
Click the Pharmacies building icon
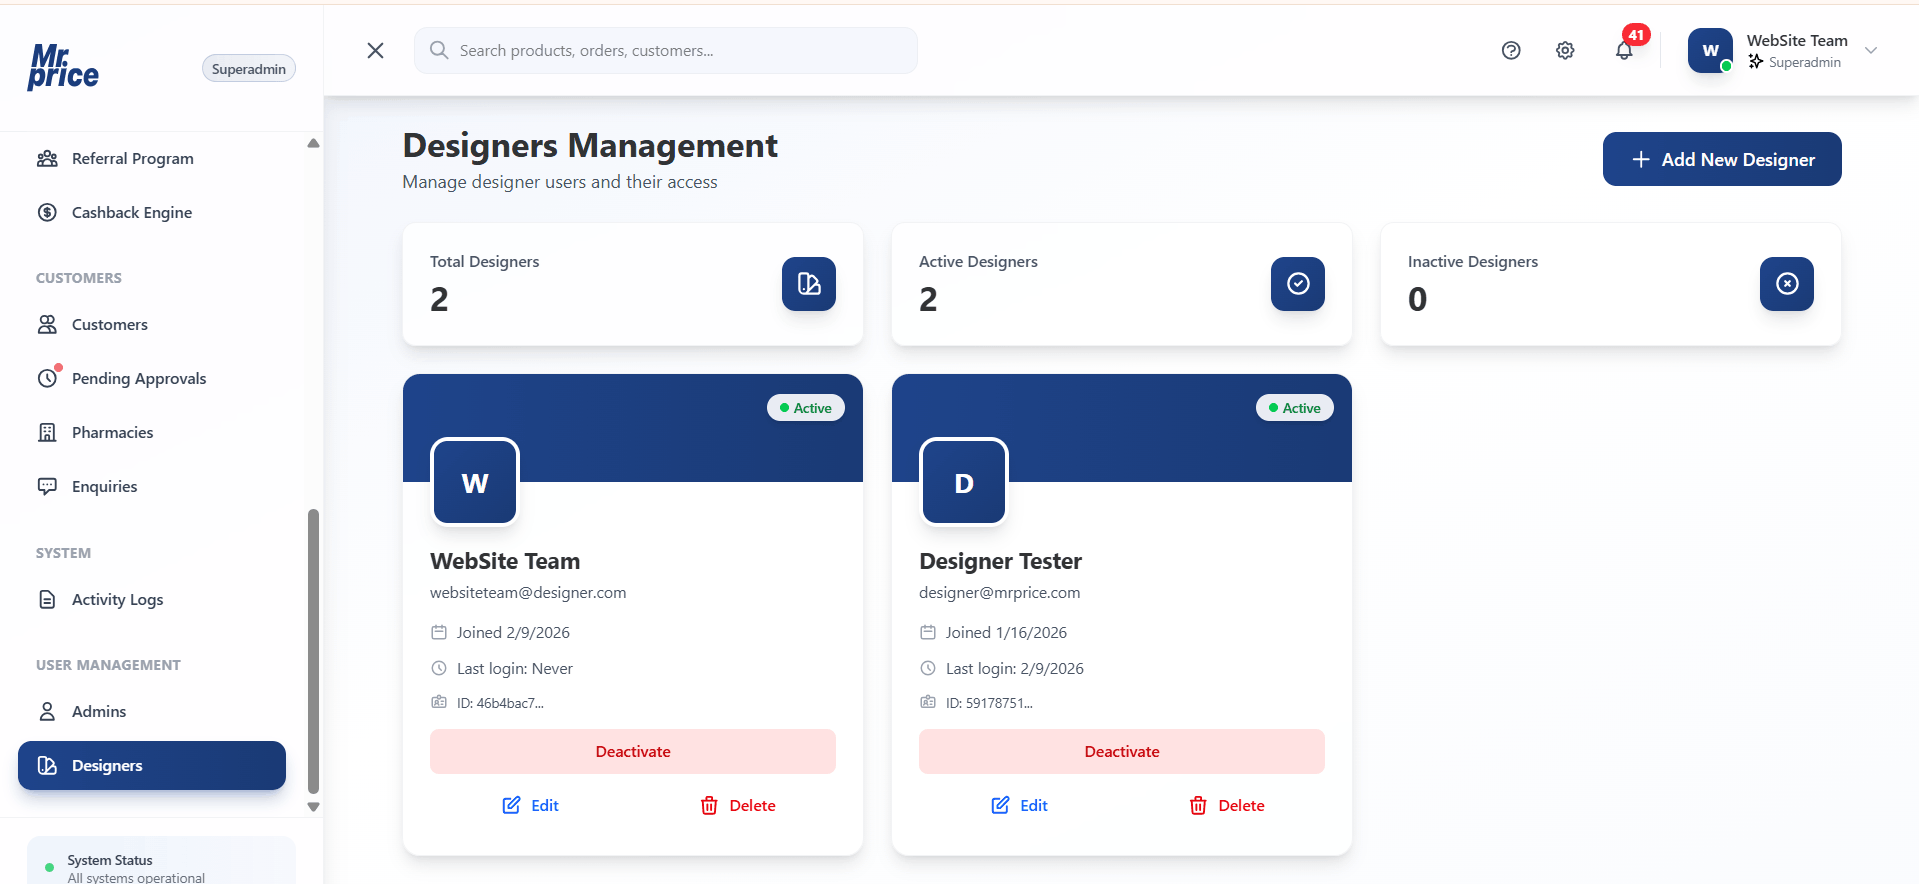click(47, 432)
